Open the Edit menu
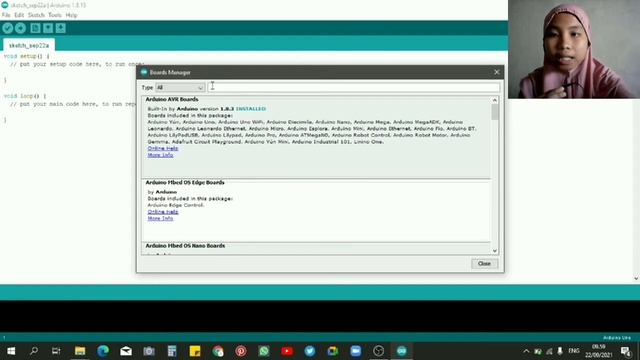 coord(19,15)
